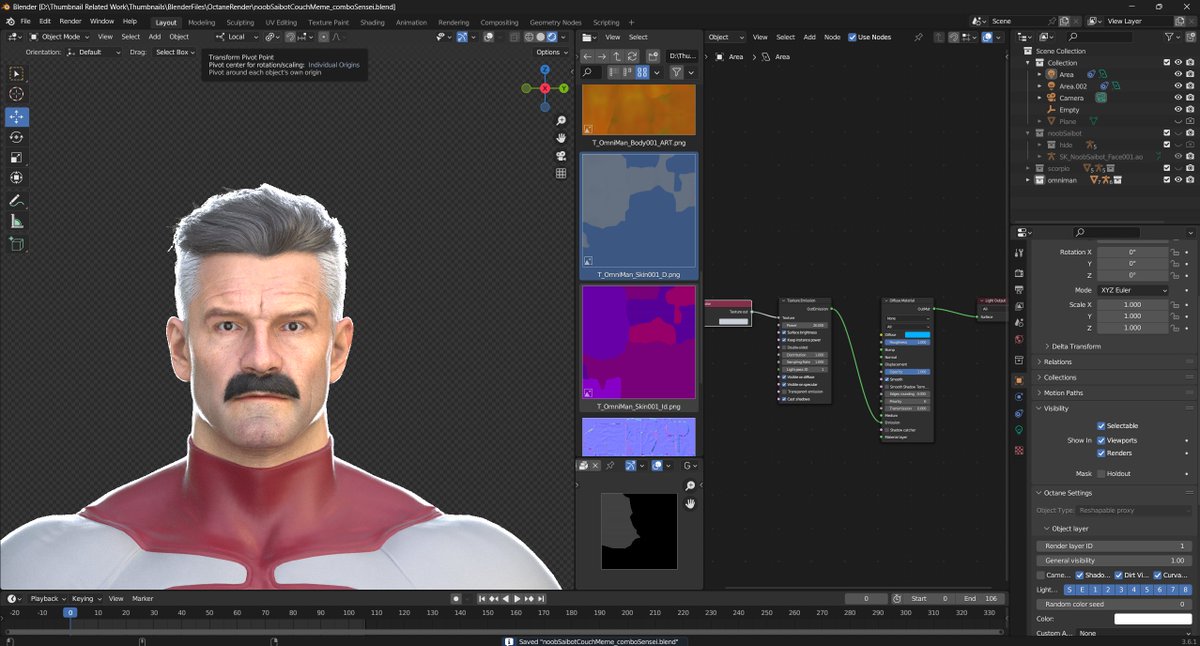Expand the scorpio collection

tap(1027, 168)
